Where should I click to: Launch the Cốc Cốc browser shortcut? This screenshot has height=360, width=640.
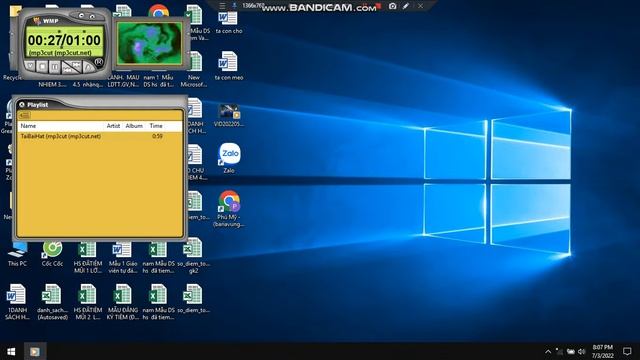pos(52,253)
